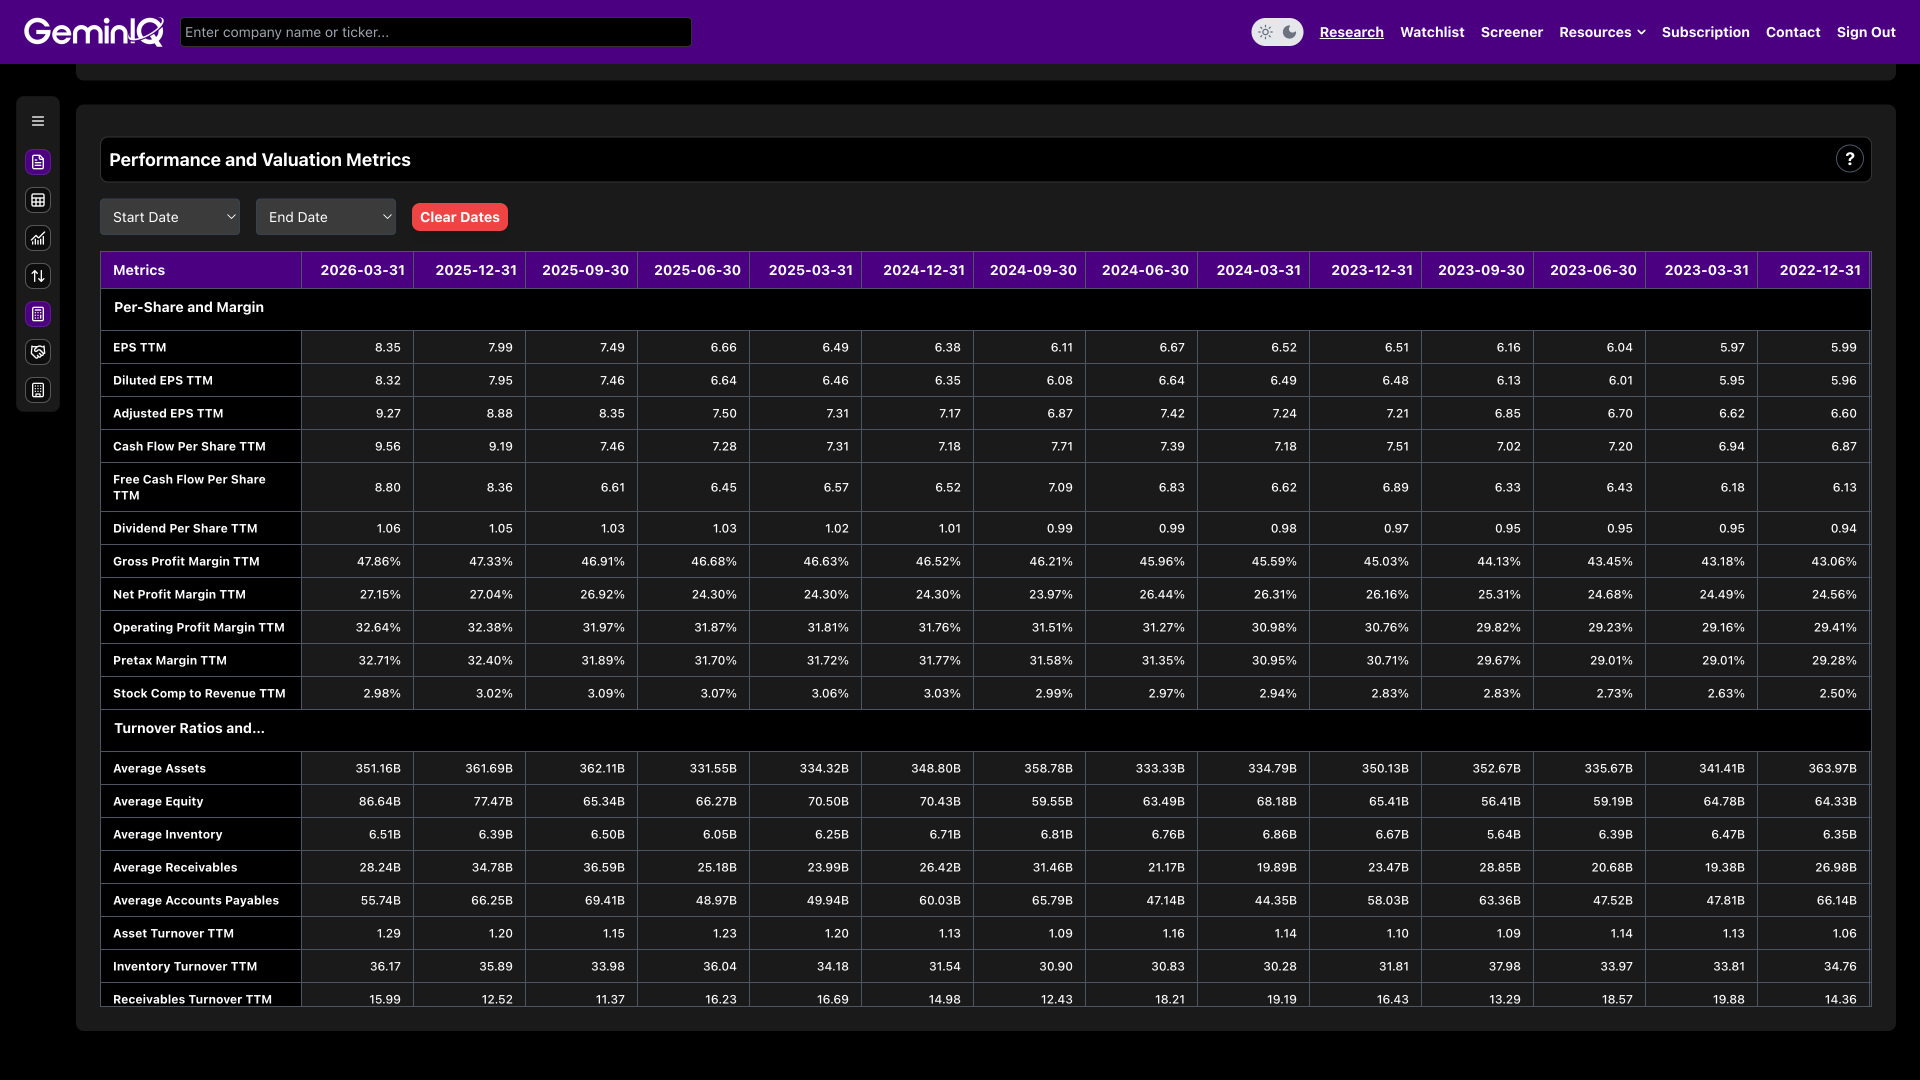Select the Asset Turnover TTM label
This screenshot has height=1080, width=1920.
[x=173, y=934]
